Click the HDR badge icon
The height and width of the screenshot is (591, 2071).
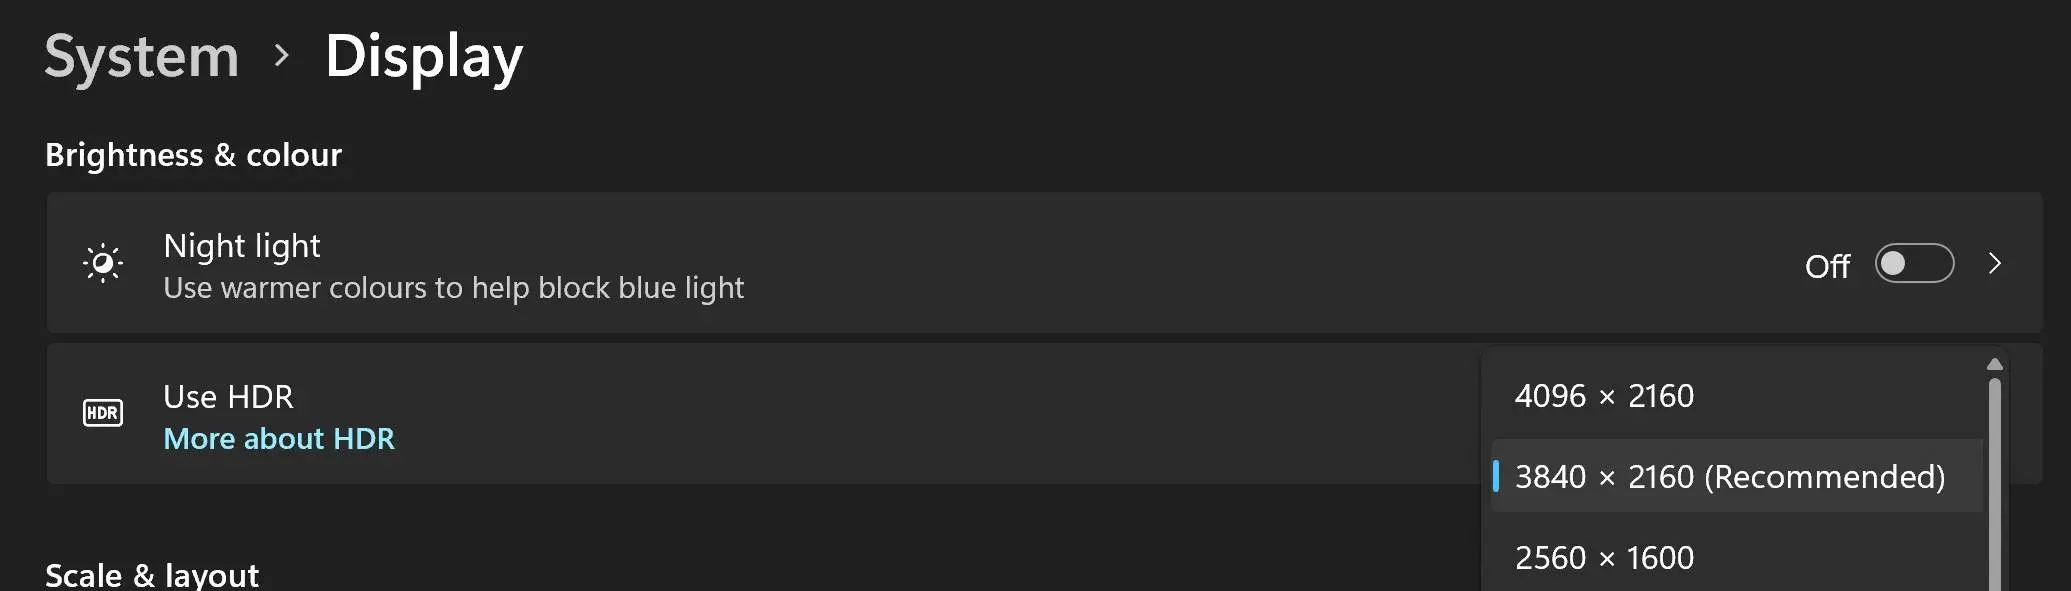coord(103,413)
